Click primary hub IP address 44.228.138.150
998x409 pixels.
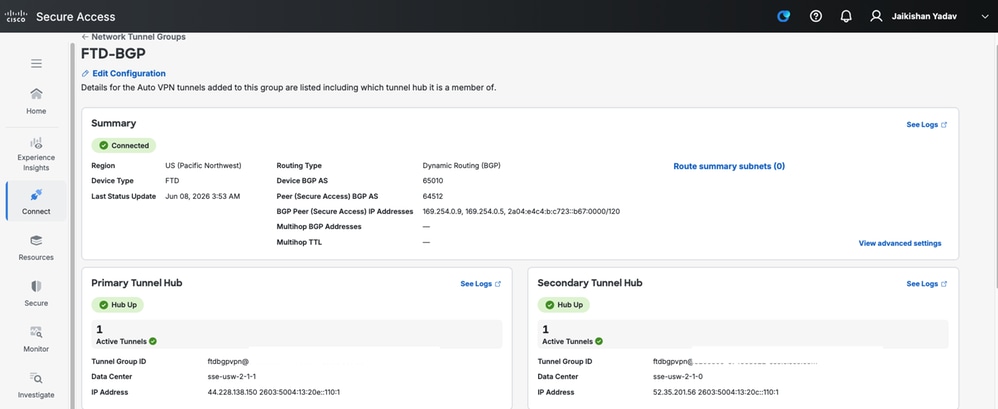pyautogui.click(x=232, y=392)
